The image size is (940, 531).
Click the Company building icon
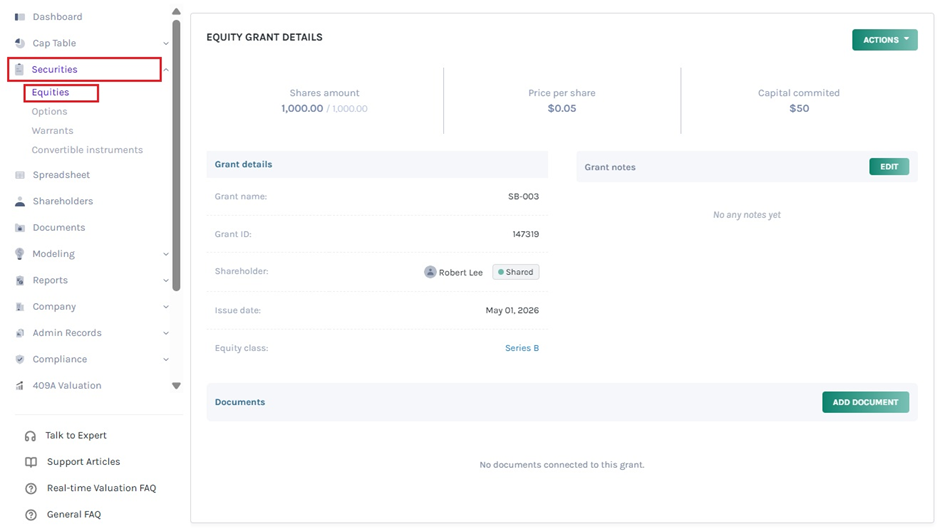pyautogui.click(x=20, y=307)
